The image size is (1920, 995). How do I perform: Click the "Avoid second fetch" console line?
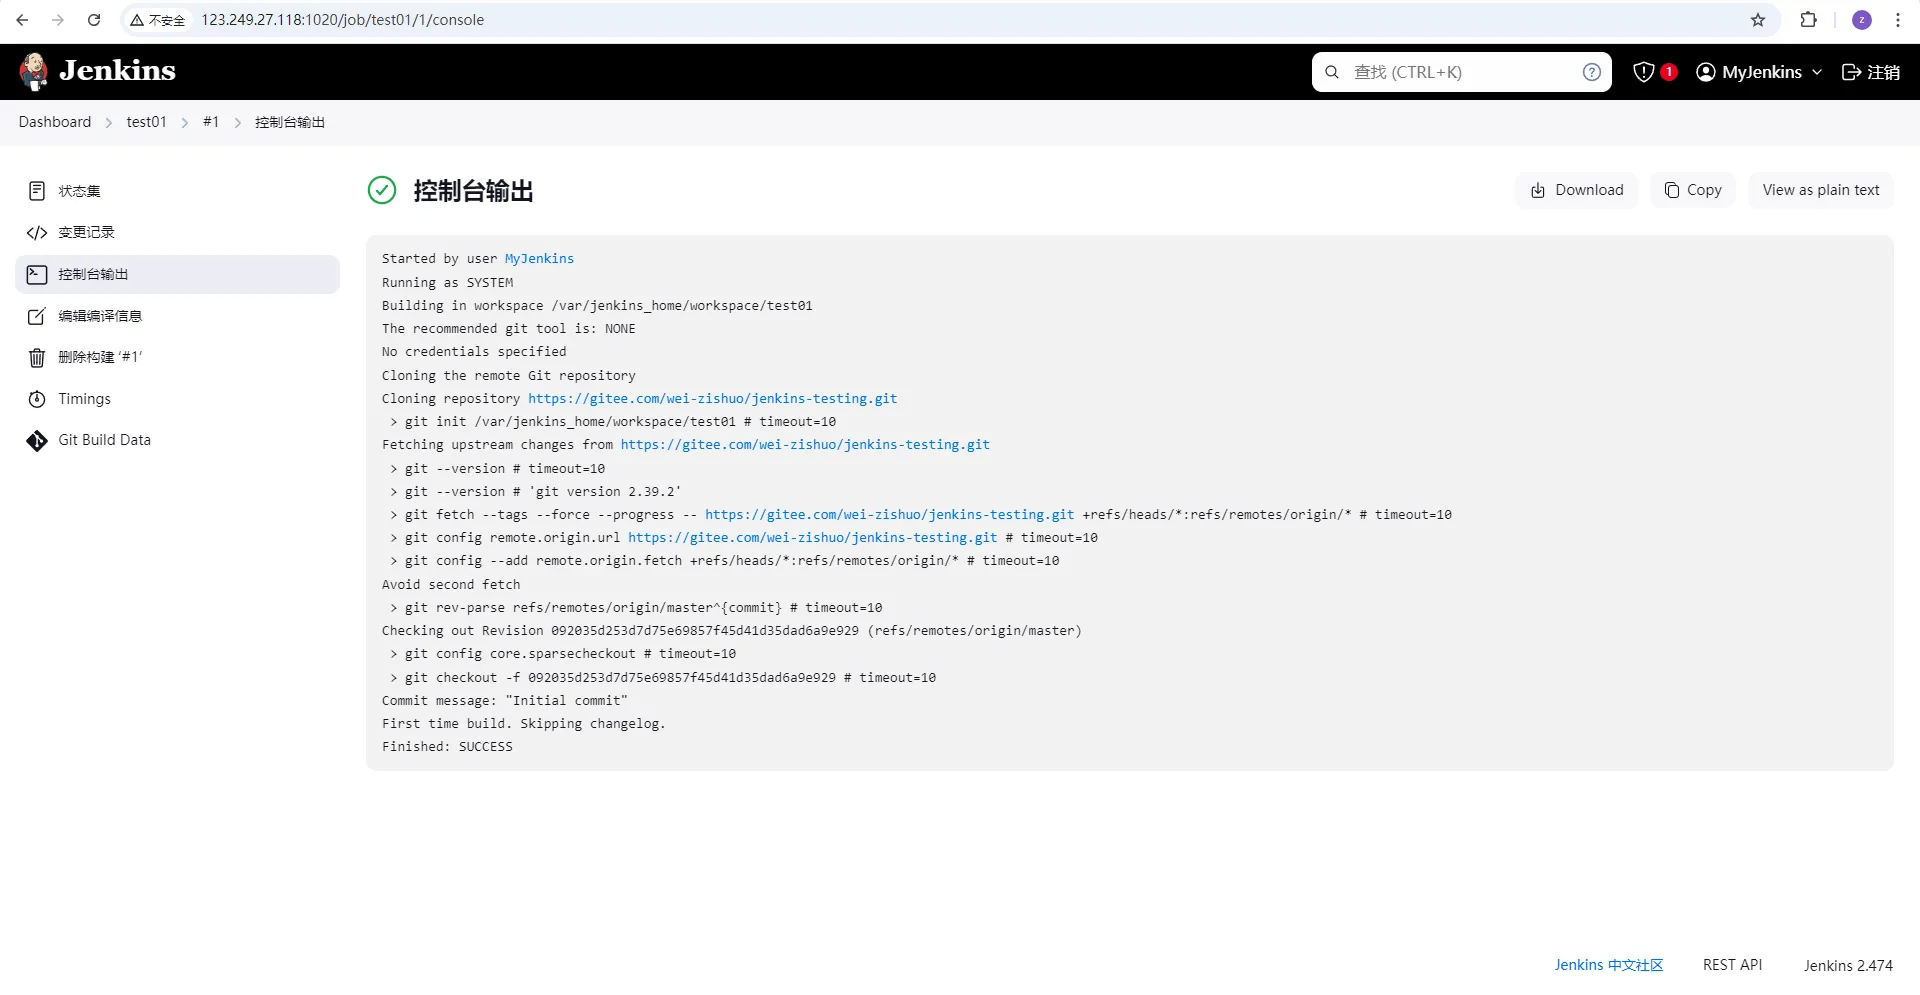click(x=451, y=585)
